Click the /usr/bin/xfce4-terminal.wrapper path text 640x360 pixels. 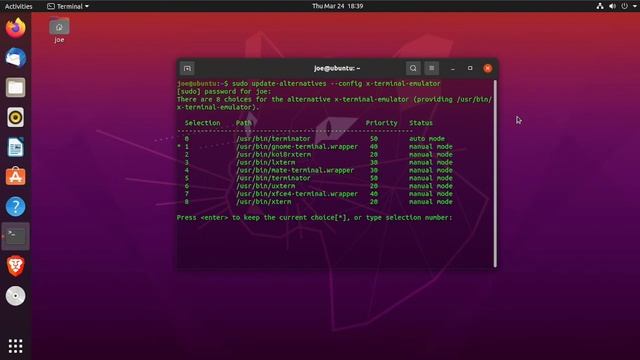(297, 194)
